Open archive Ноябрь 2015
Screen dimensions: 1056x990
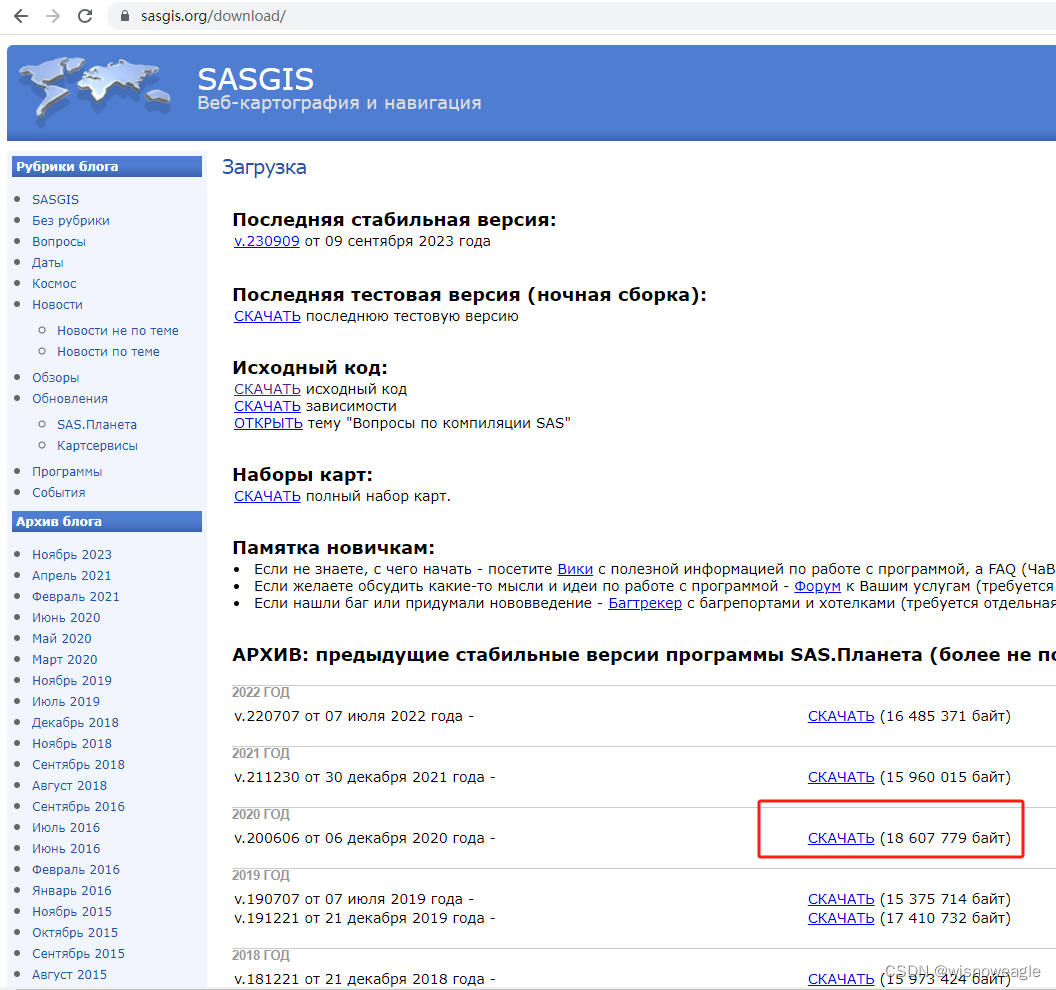pyautogui.click(x=72, y=911)
